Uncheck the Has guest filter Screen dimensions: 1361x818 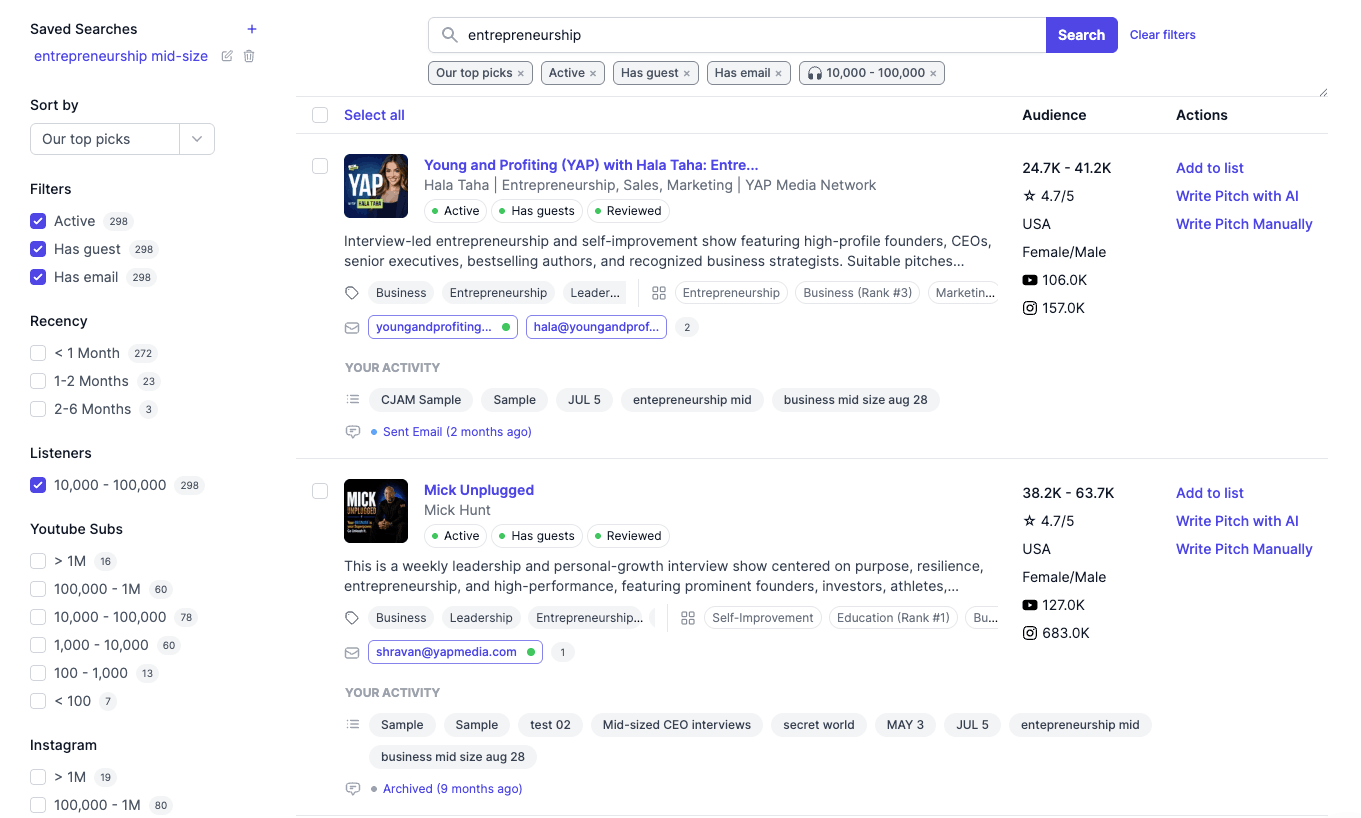tap(38, 249)
